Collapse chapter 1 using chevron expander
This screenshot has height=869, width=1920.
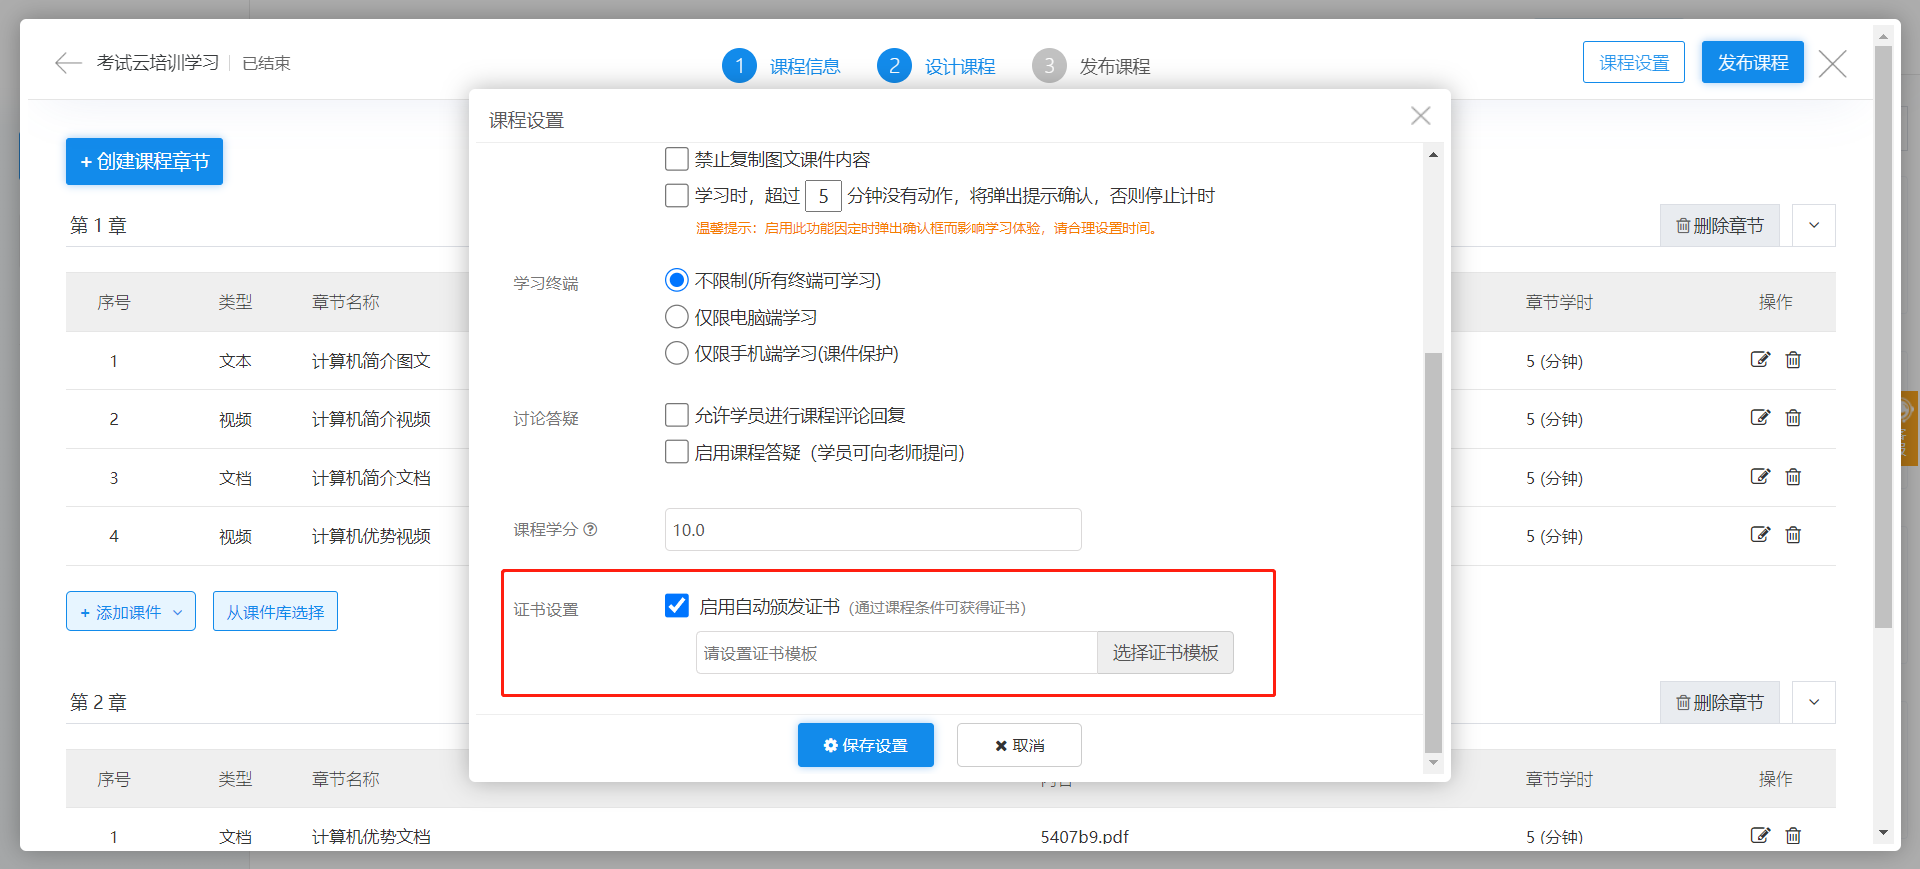pos(1813,226)
